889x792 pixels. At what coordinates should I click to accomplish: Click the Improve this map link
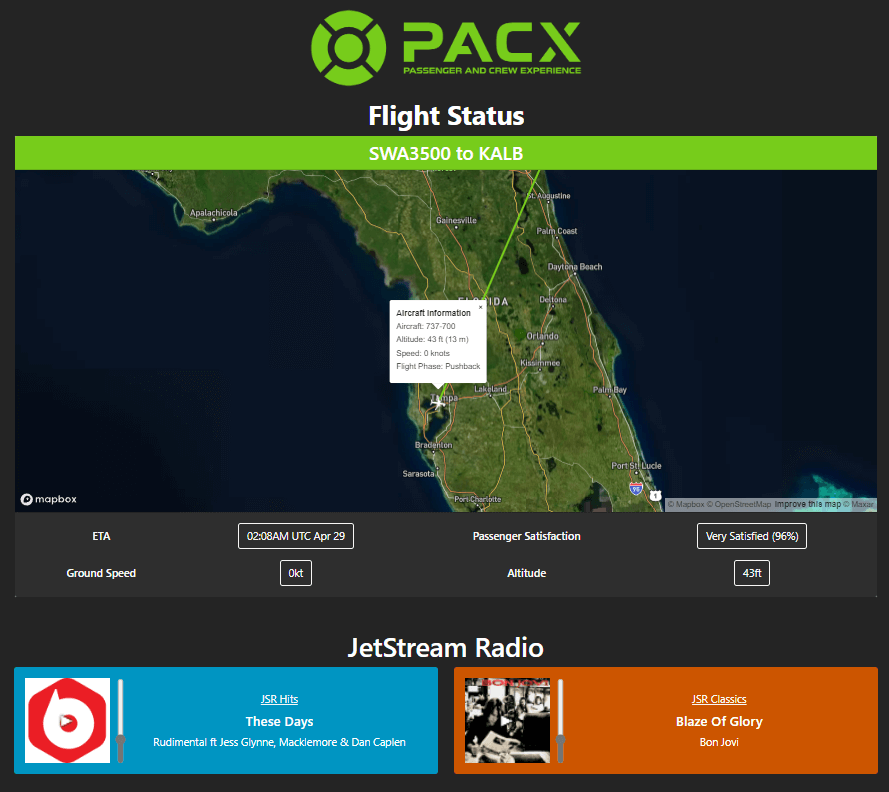pos(808,504)
